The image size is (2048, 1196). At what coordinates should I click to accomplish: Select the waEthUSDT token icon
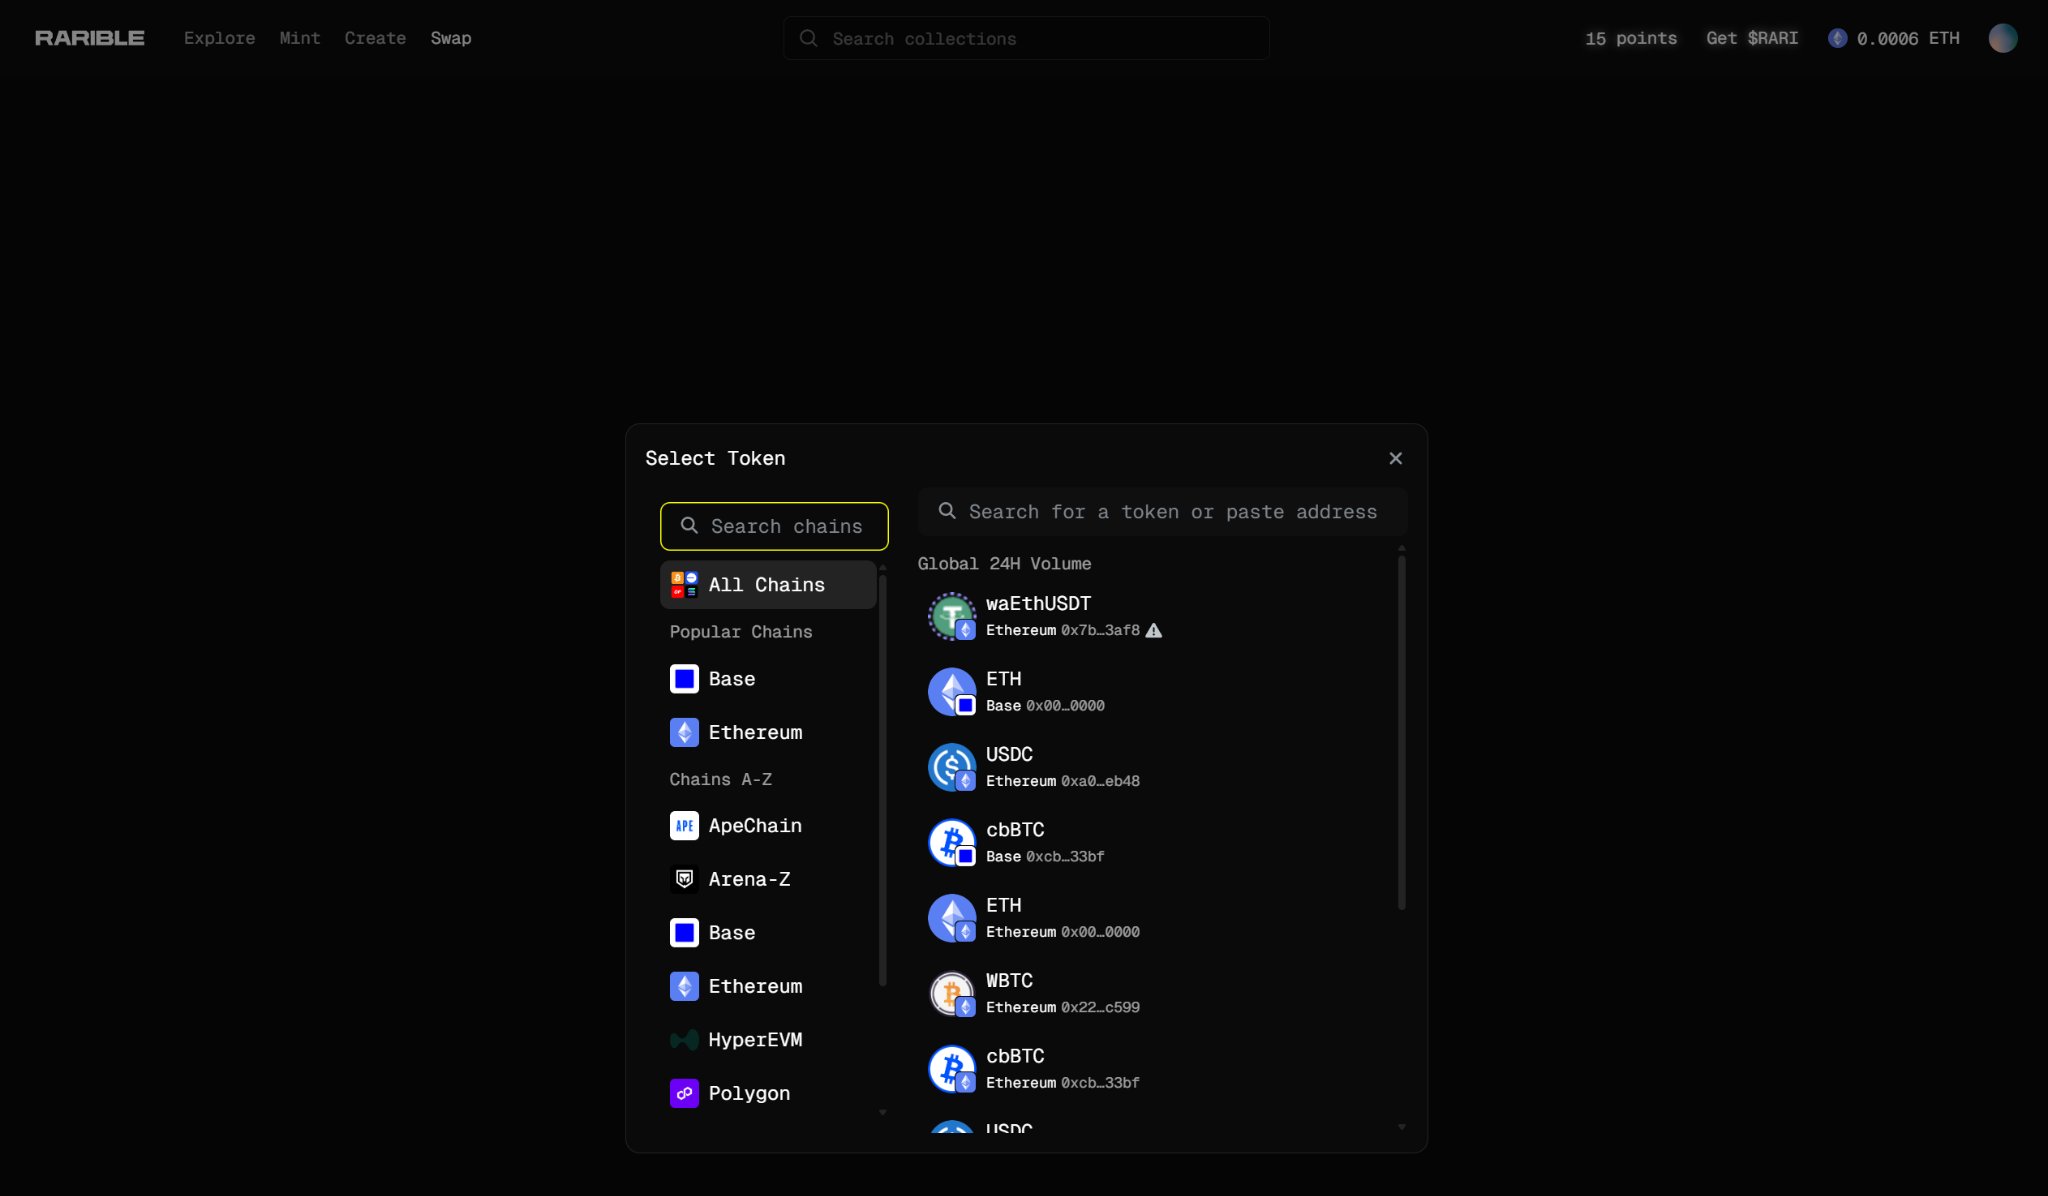click(951, 616)
